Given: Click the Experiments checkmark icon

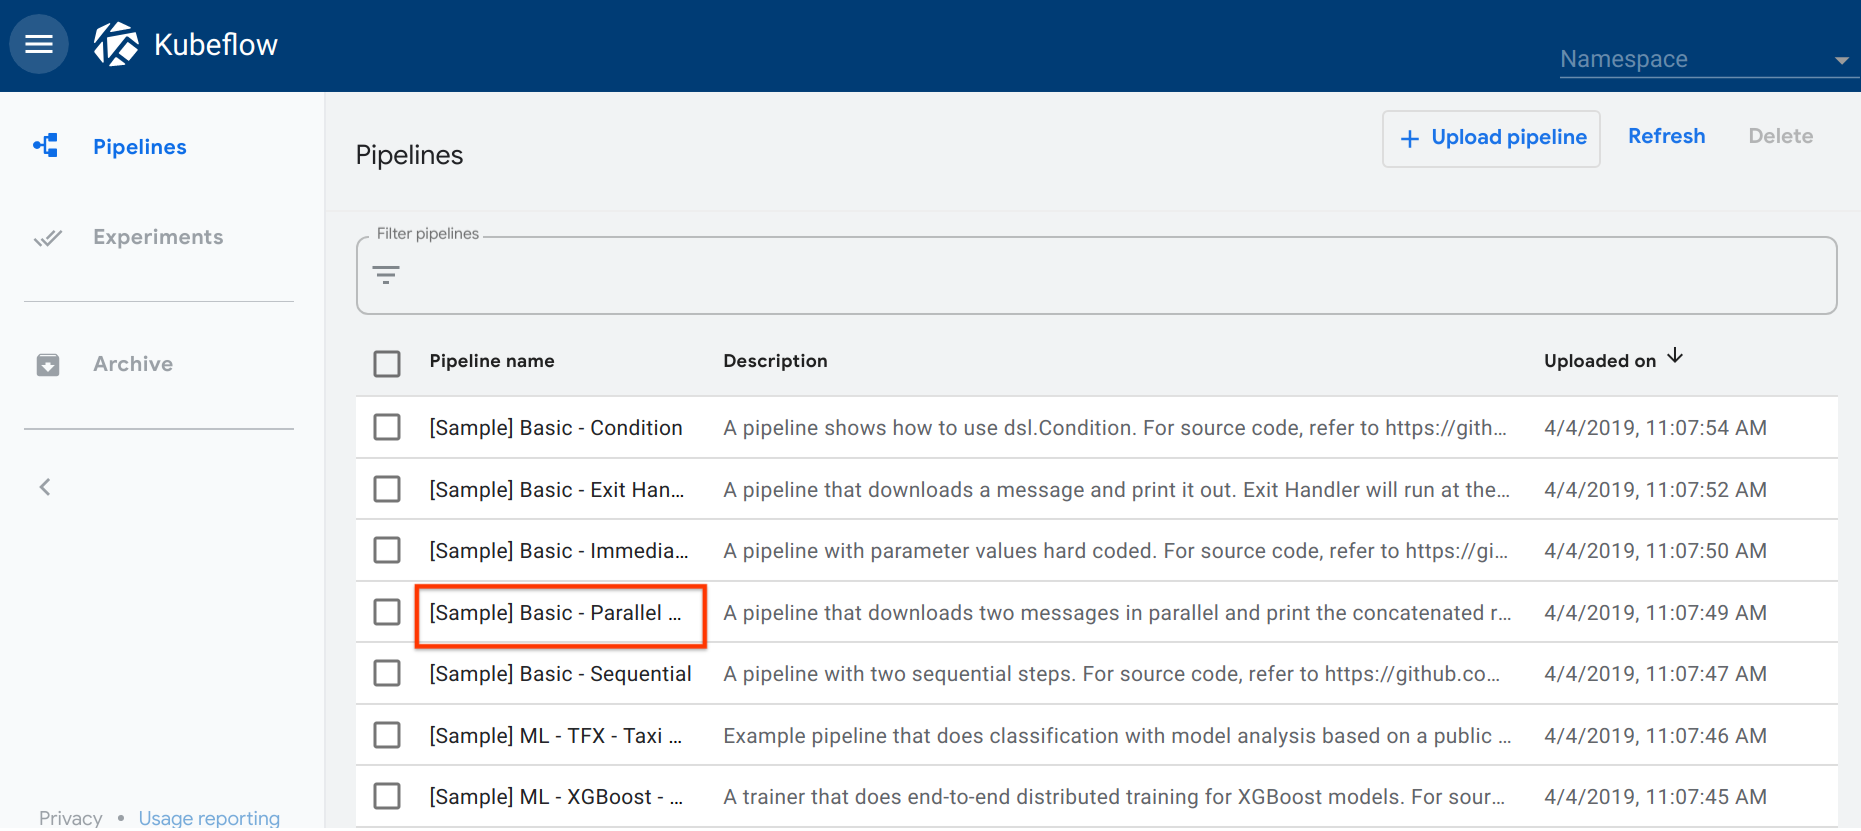Looking at the screenshot, I should (x=47, y=238).
